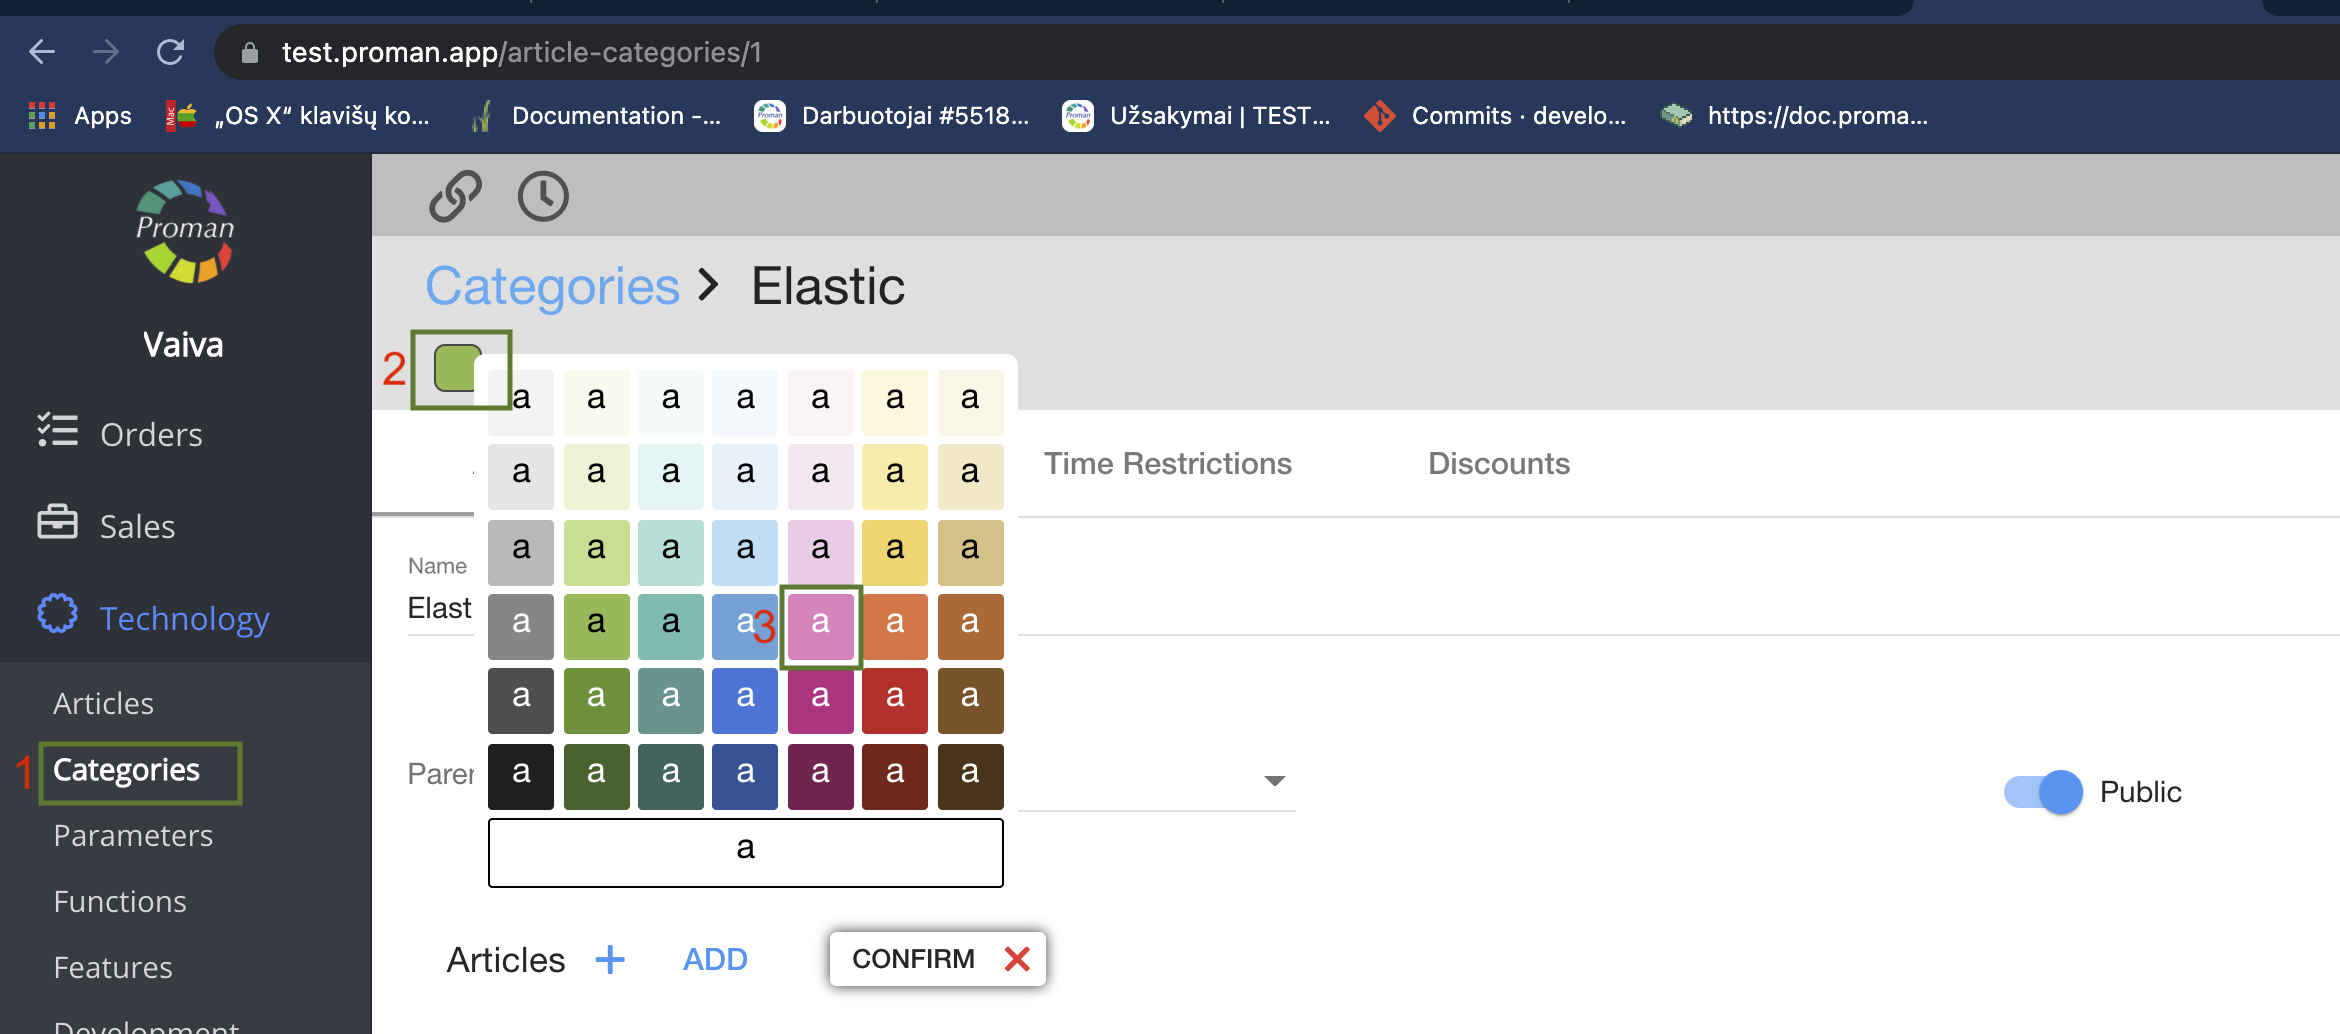Click the link icon in top toolbar

pyautogui.click(x=455, y=196)
